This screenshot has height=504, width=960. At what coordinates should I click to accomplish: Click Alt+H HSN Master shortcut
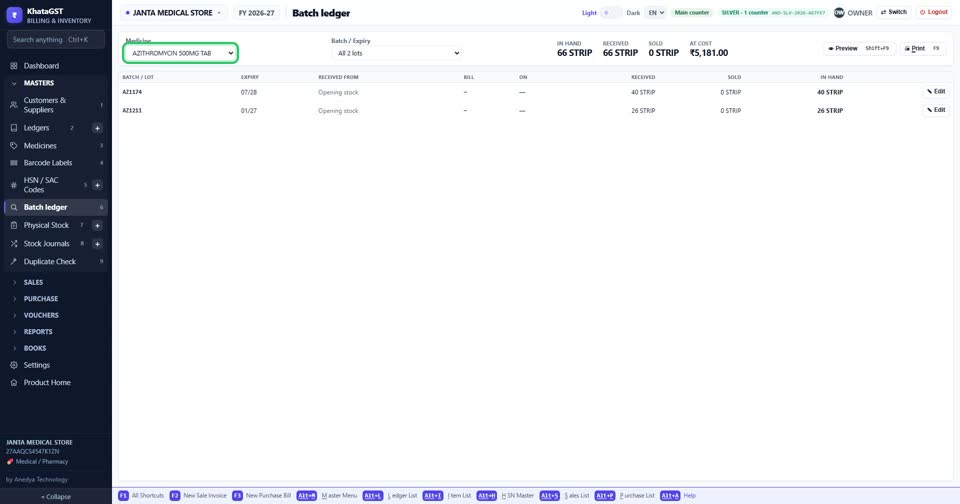[x=505, y=495]
